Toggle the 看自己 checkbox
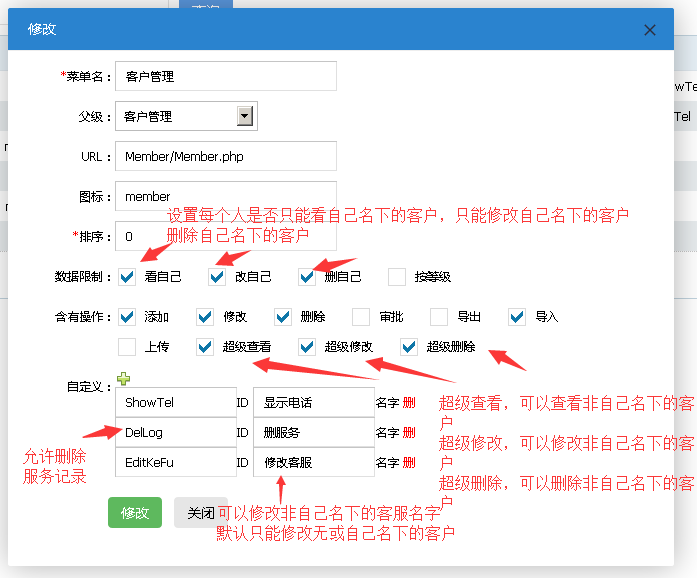The width and height of the screenshot is (697, 578). click(127, 277)
